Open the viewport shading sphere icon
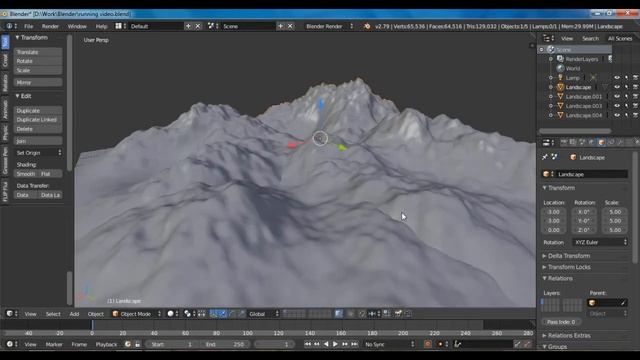The image size is (640, 360). point(171,313)
